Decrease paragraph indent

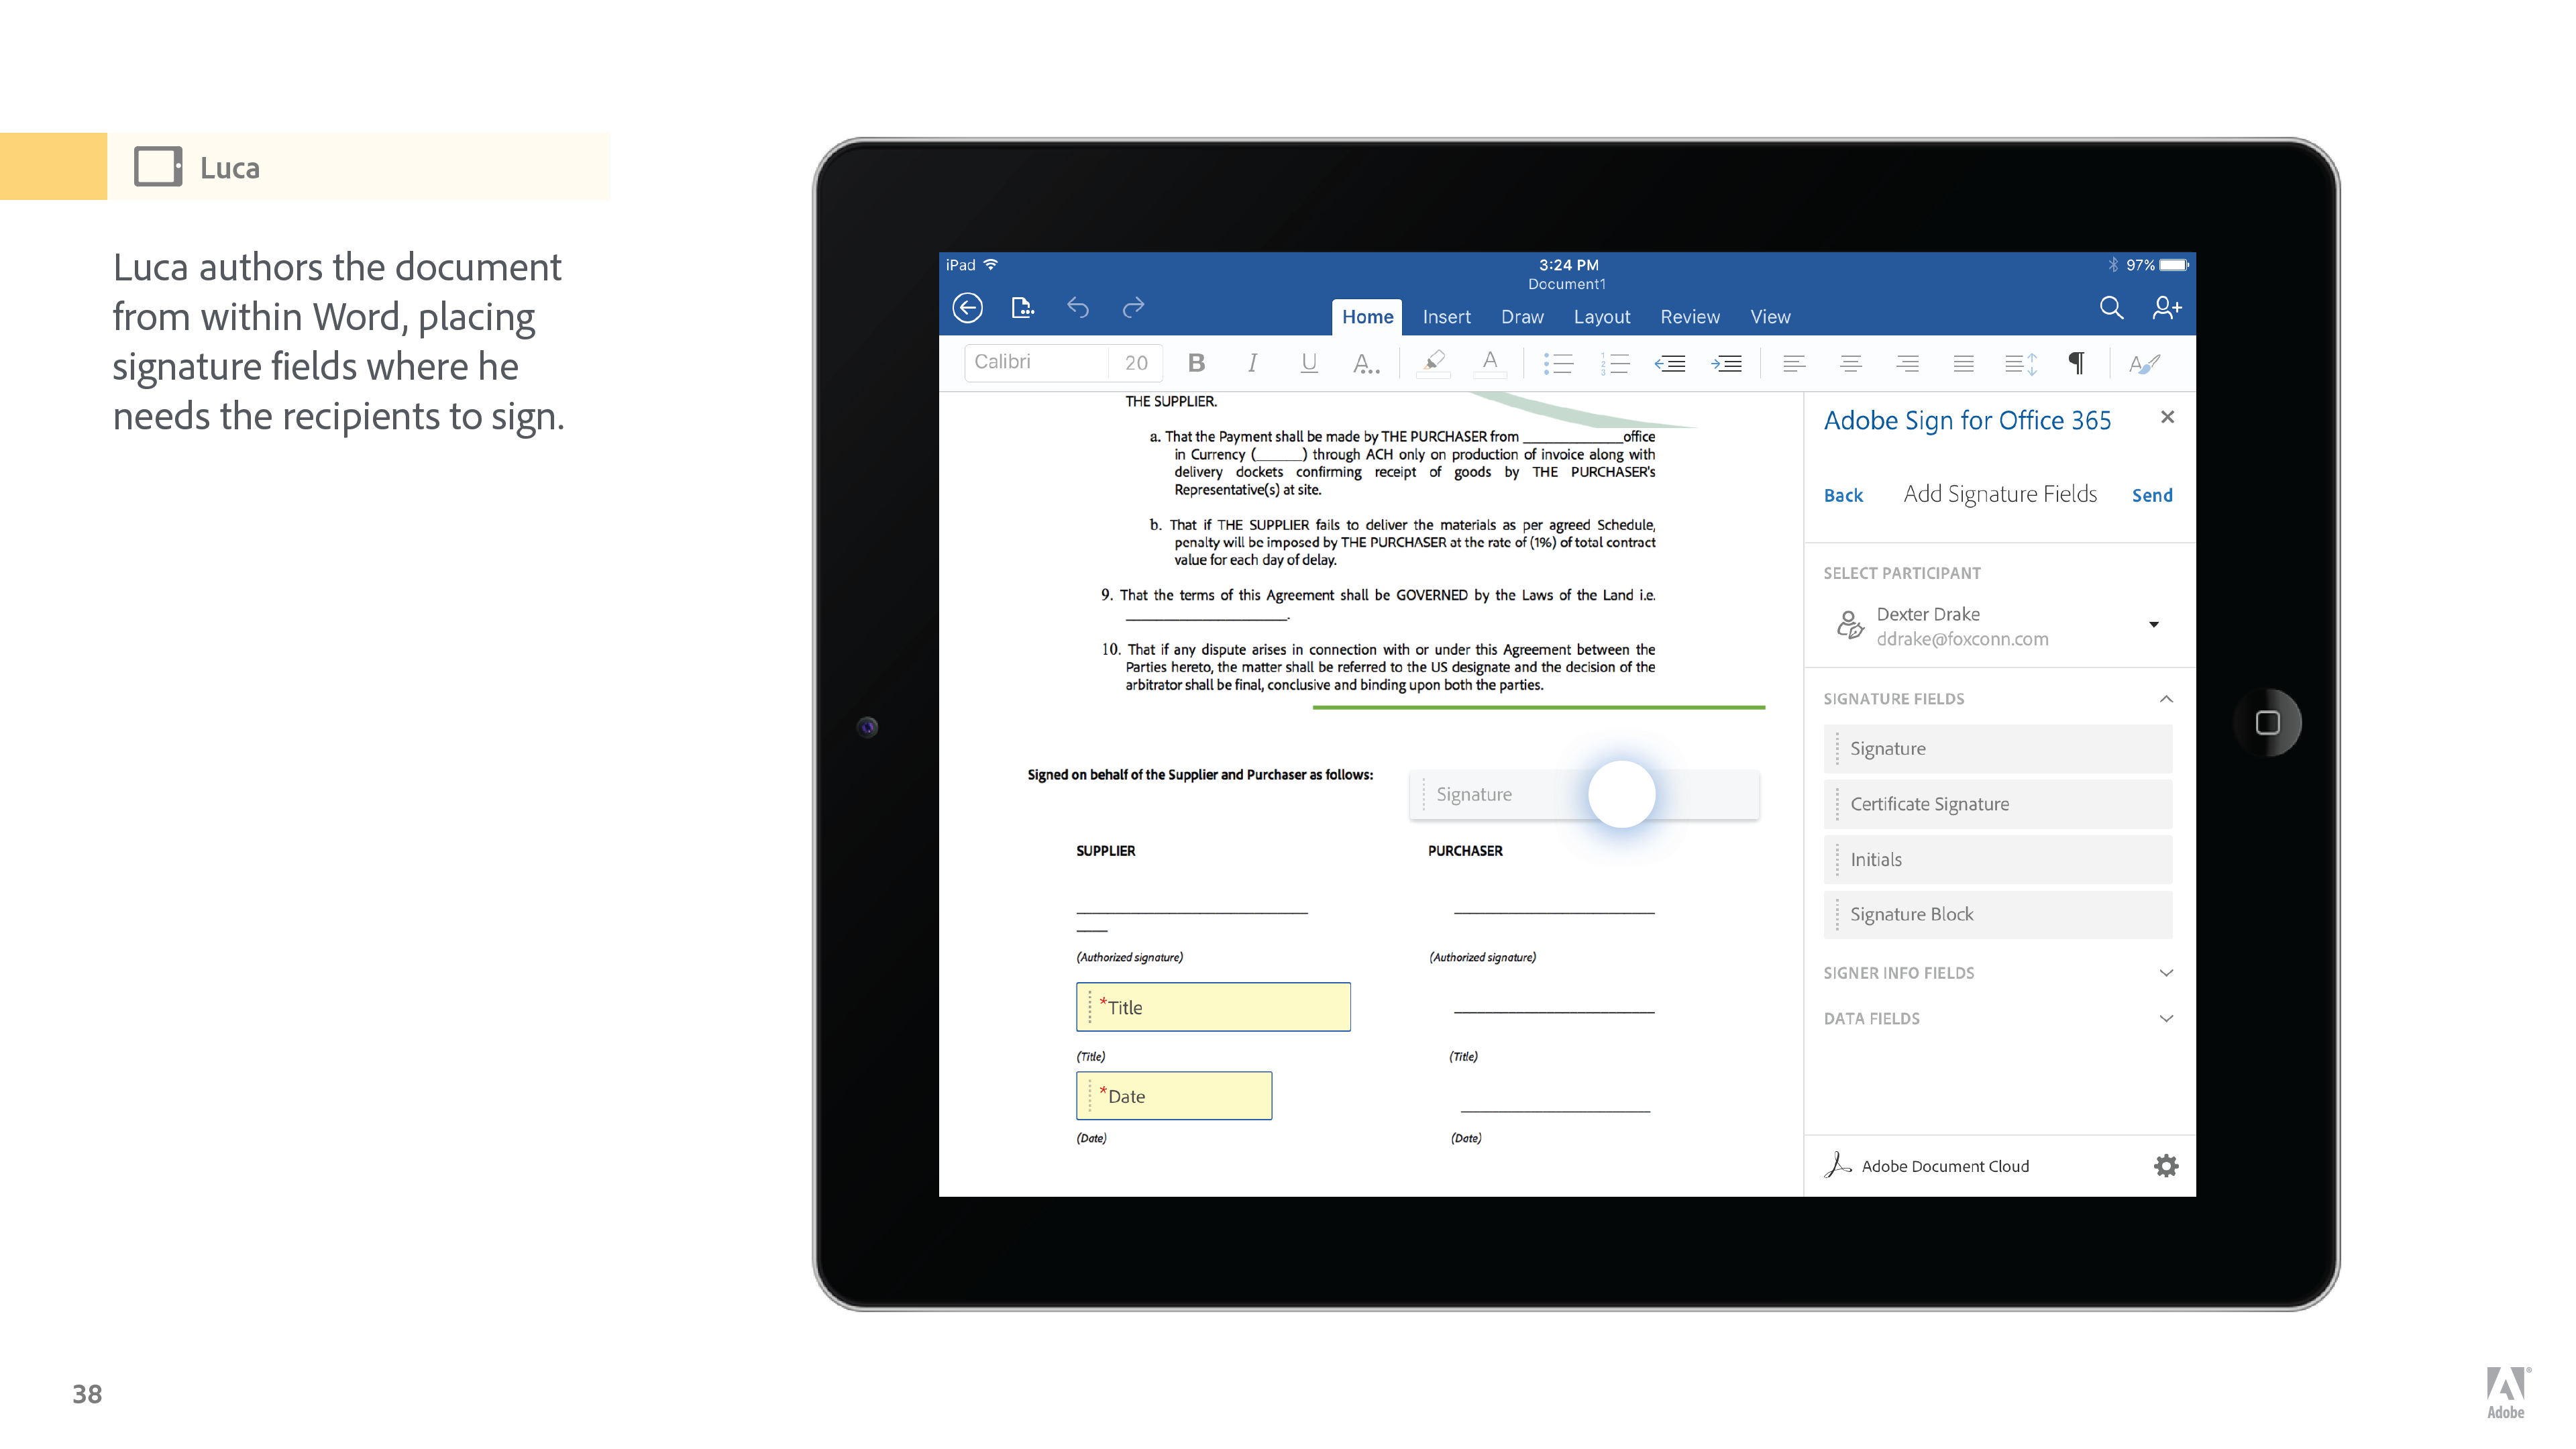click(x=1670, y=363)
